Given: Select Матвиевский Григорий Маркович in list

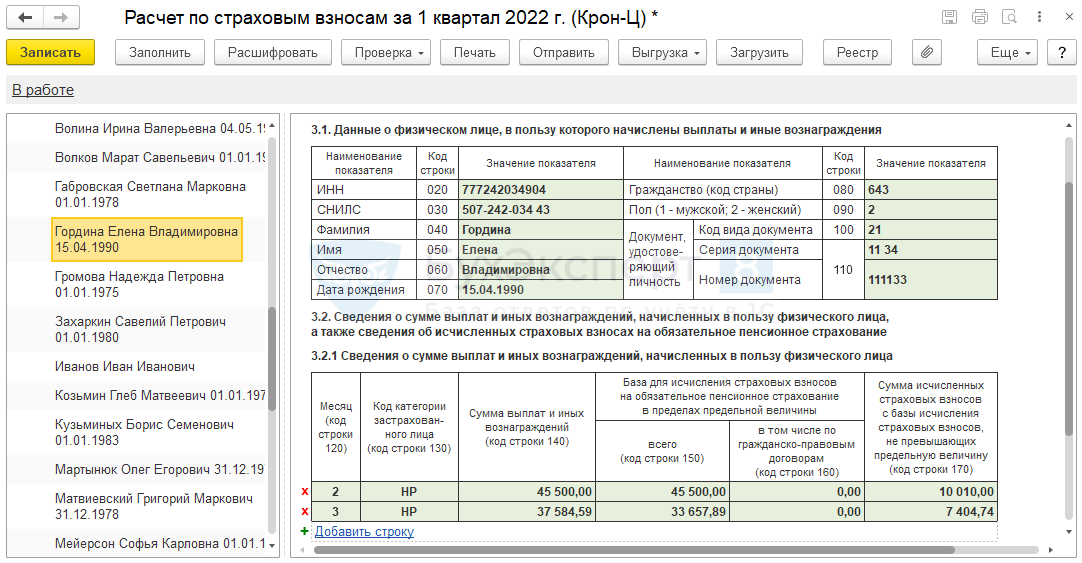Looking at the screenshot, I should [154, 506].
